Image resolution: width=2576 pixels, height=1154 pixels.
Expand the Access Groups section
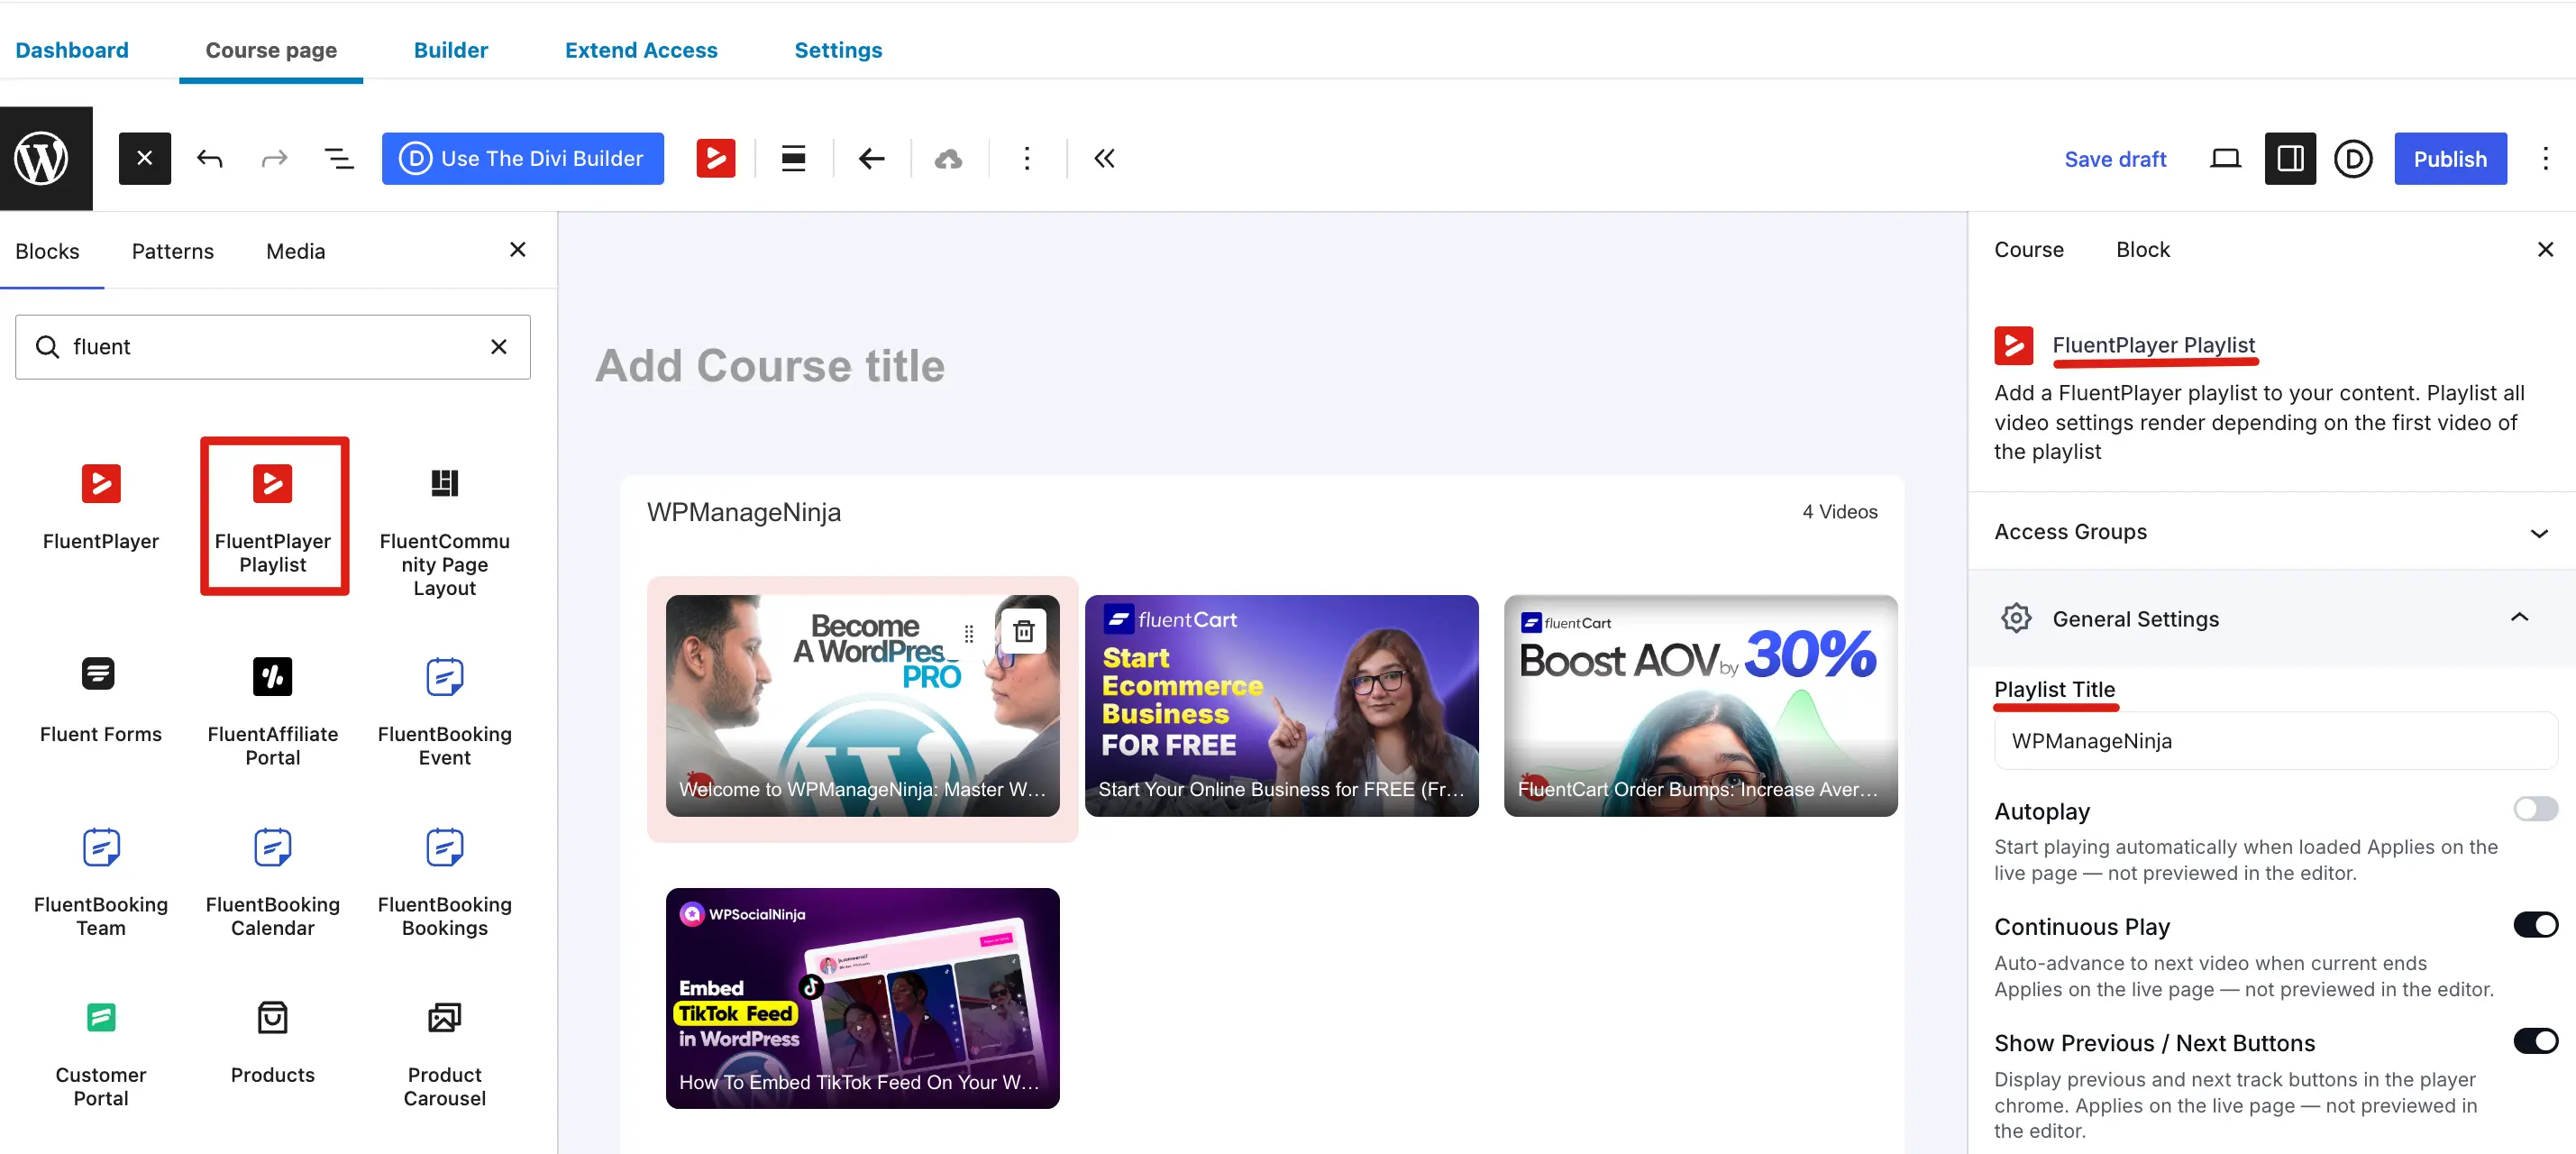pos(2271,532)
